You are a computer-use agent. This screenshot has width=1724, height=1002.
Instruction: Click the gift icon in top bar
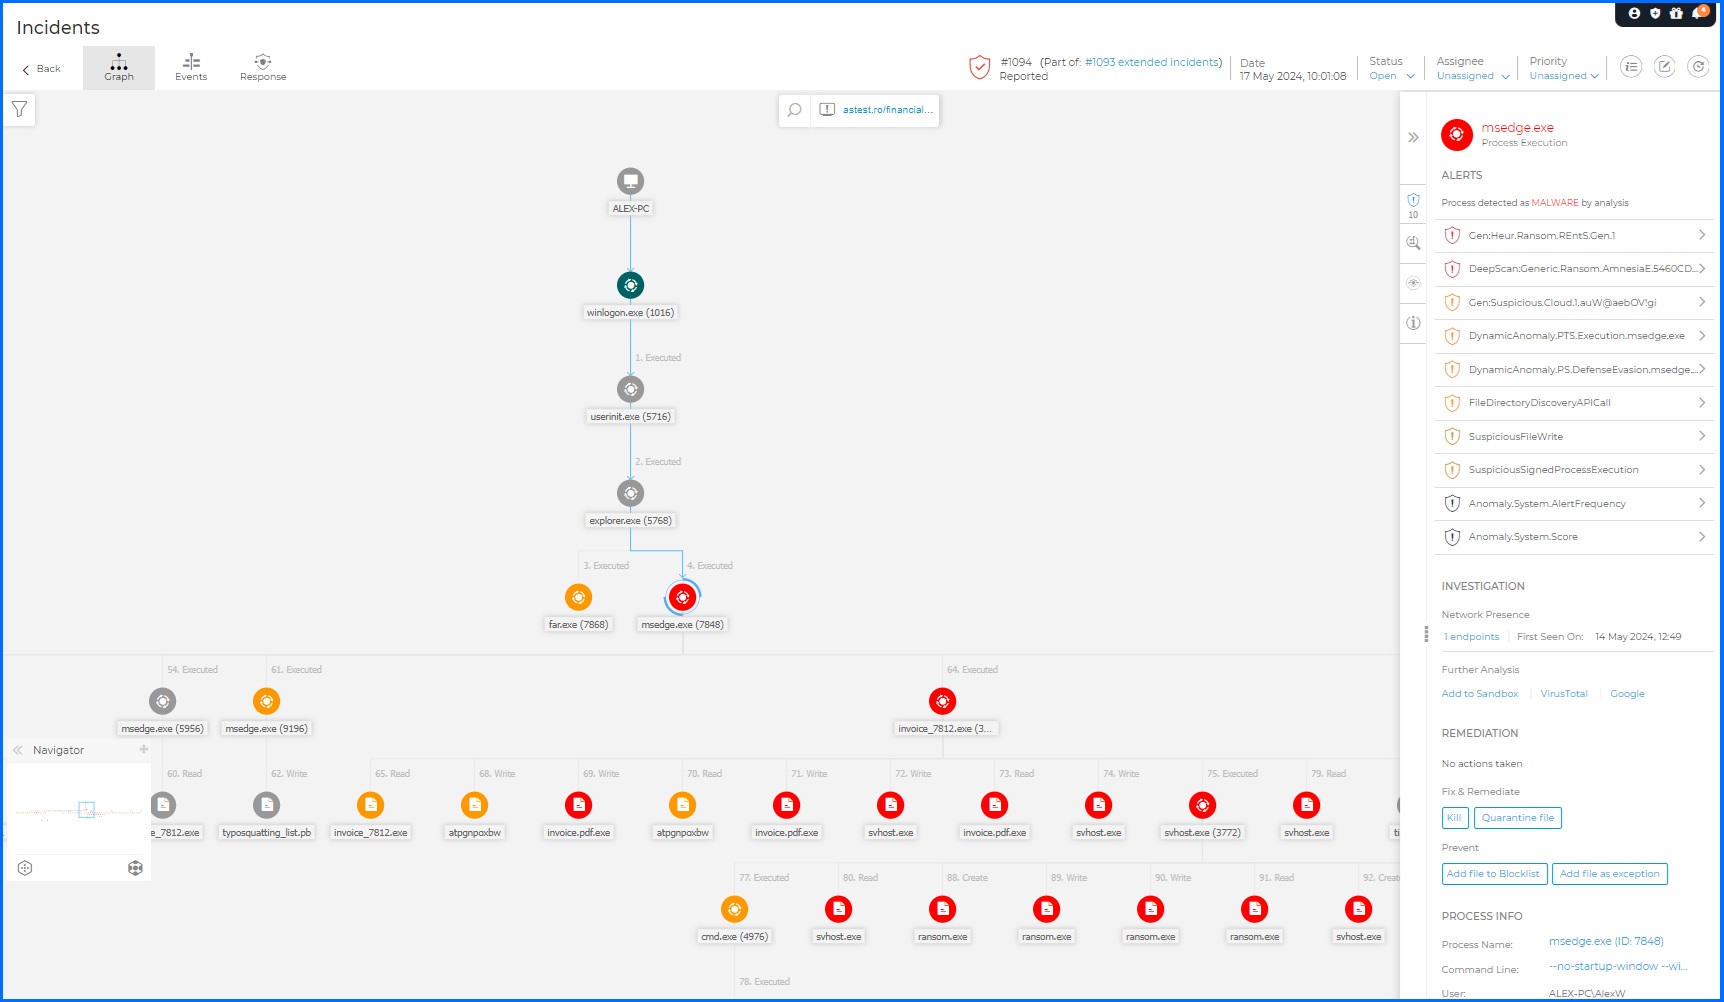[x=1676, y=13]
